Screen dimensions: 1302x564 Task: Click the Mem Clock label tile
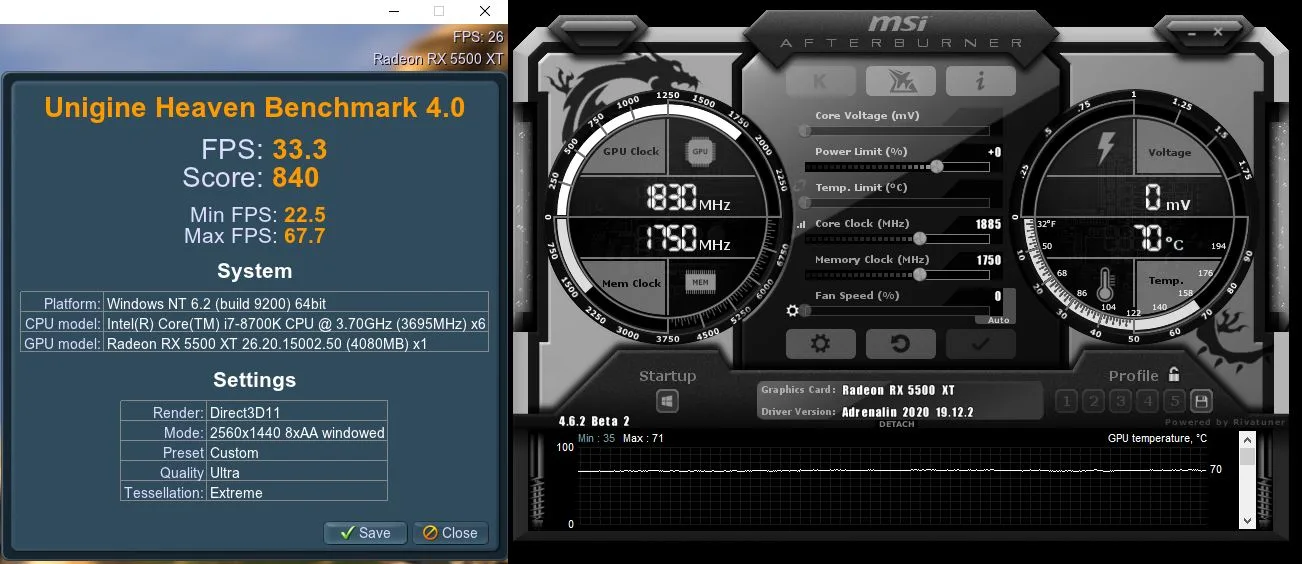point(631,283)
